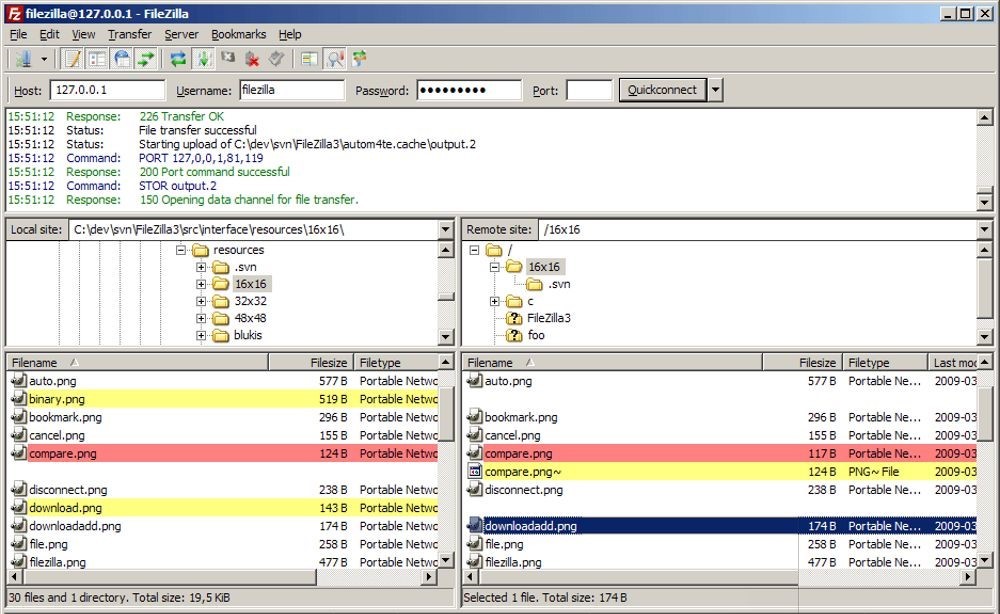Expand the local 16x16 folder node
The image size is (1000, 614).
[201, 284]
